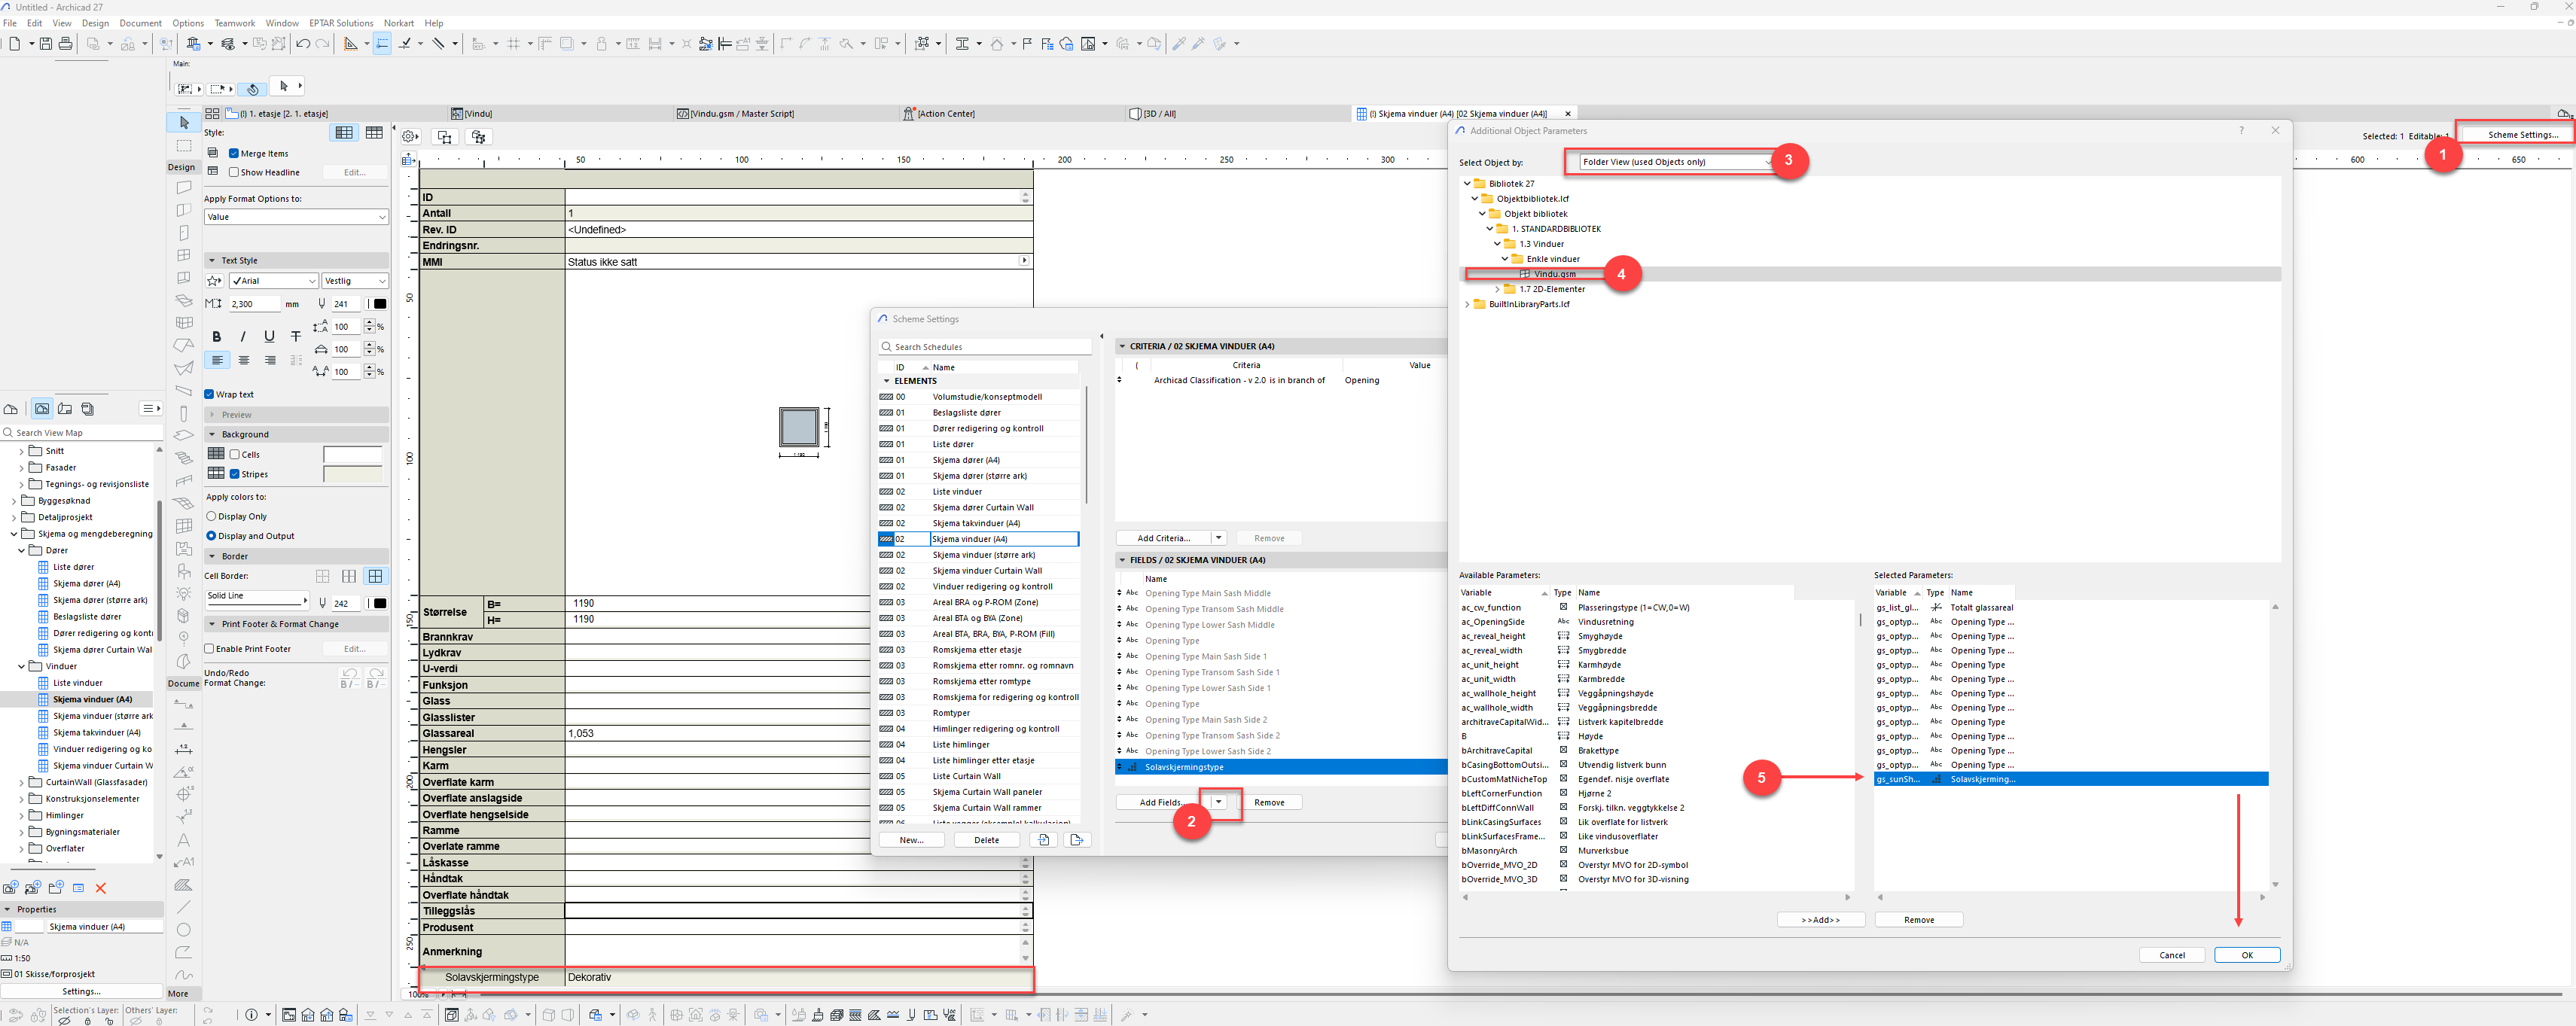This screenshot has width=2576, height=1026.
Task: Click the Bold text formatting icon
Action: [217, 337]
